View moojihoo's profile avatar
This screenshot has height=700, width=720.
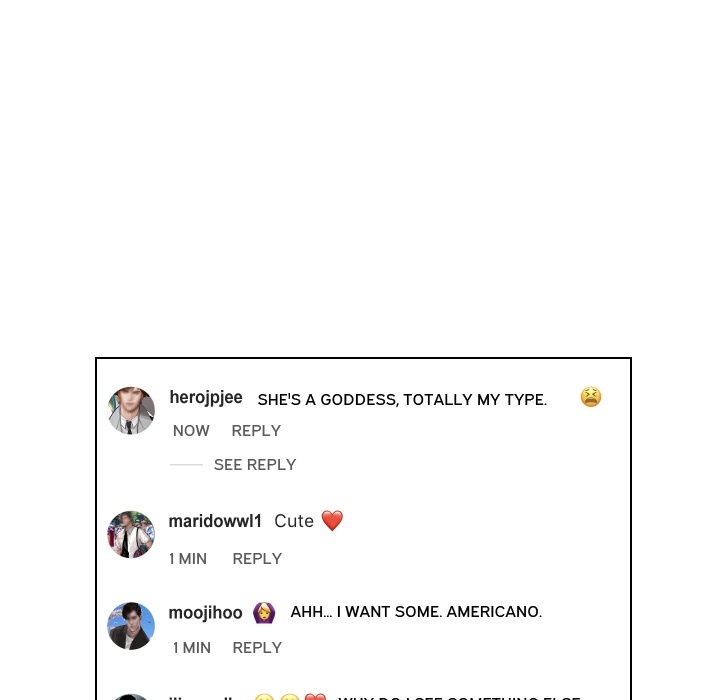(x=131, y=626)
